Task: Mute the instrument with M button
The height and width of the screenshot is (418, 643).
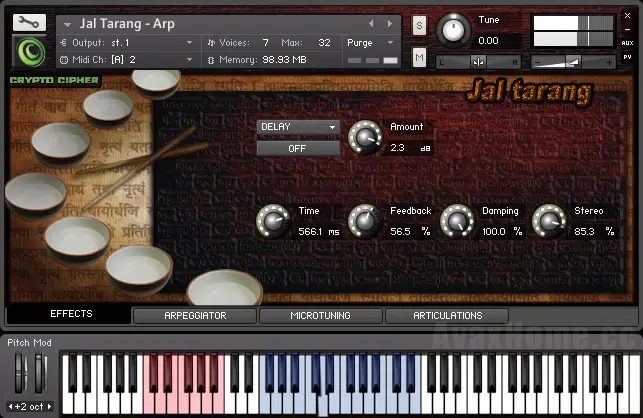Action: [419, 57]
